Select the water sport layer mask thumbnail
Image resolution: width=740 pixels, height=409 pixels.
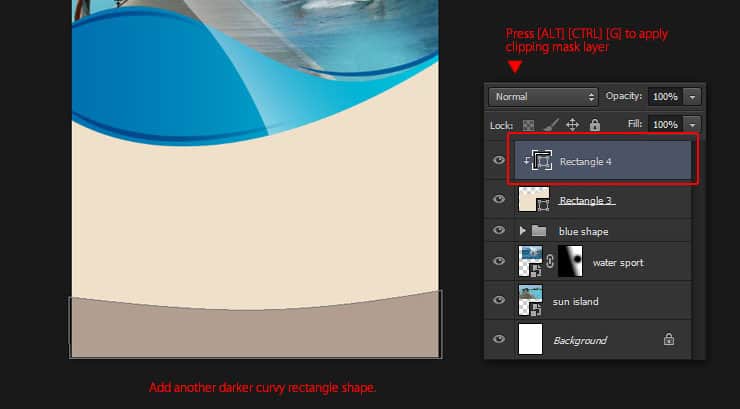(x=569, y=262)
